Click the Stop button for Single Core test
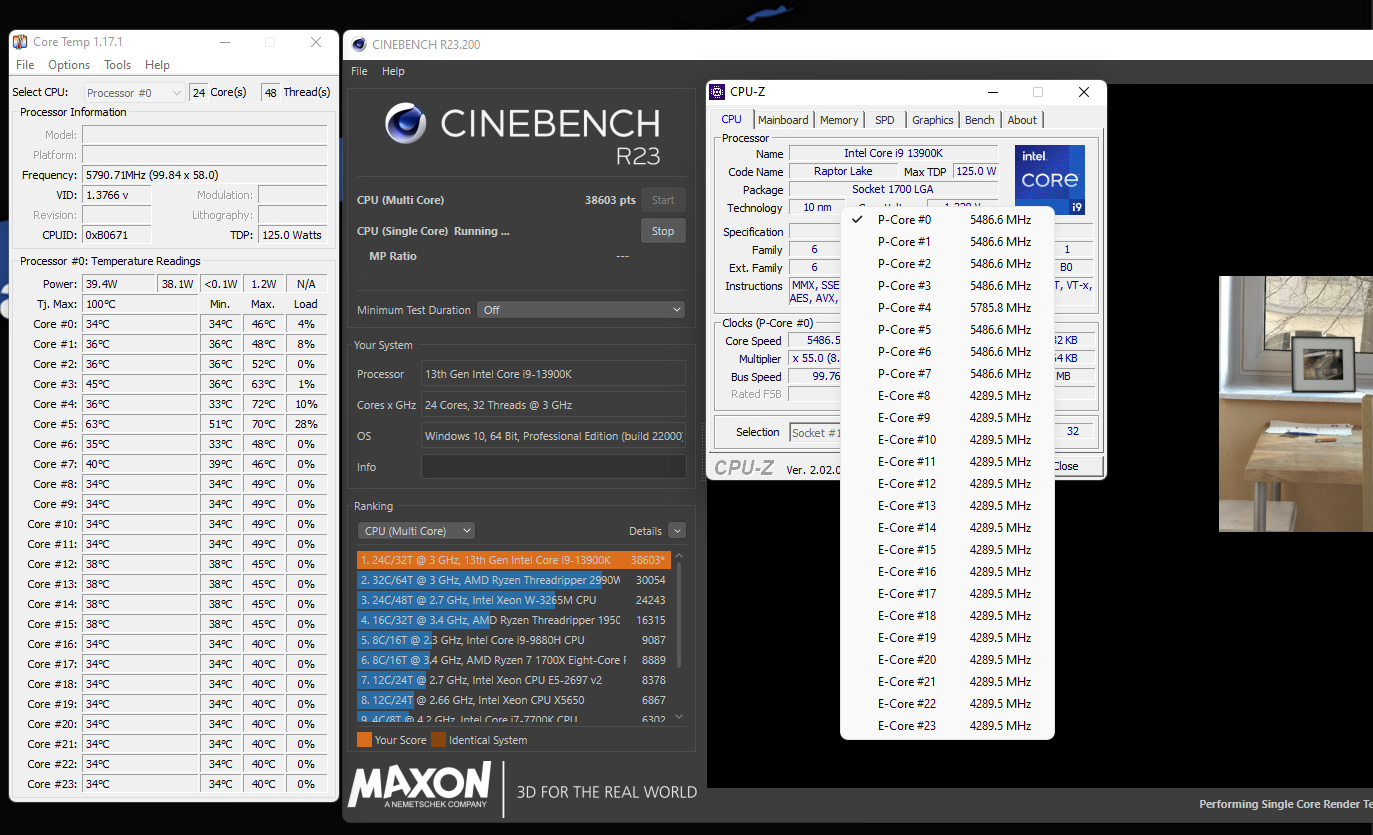This screenshot has height=835, width=1373. [x=663, y=231]
